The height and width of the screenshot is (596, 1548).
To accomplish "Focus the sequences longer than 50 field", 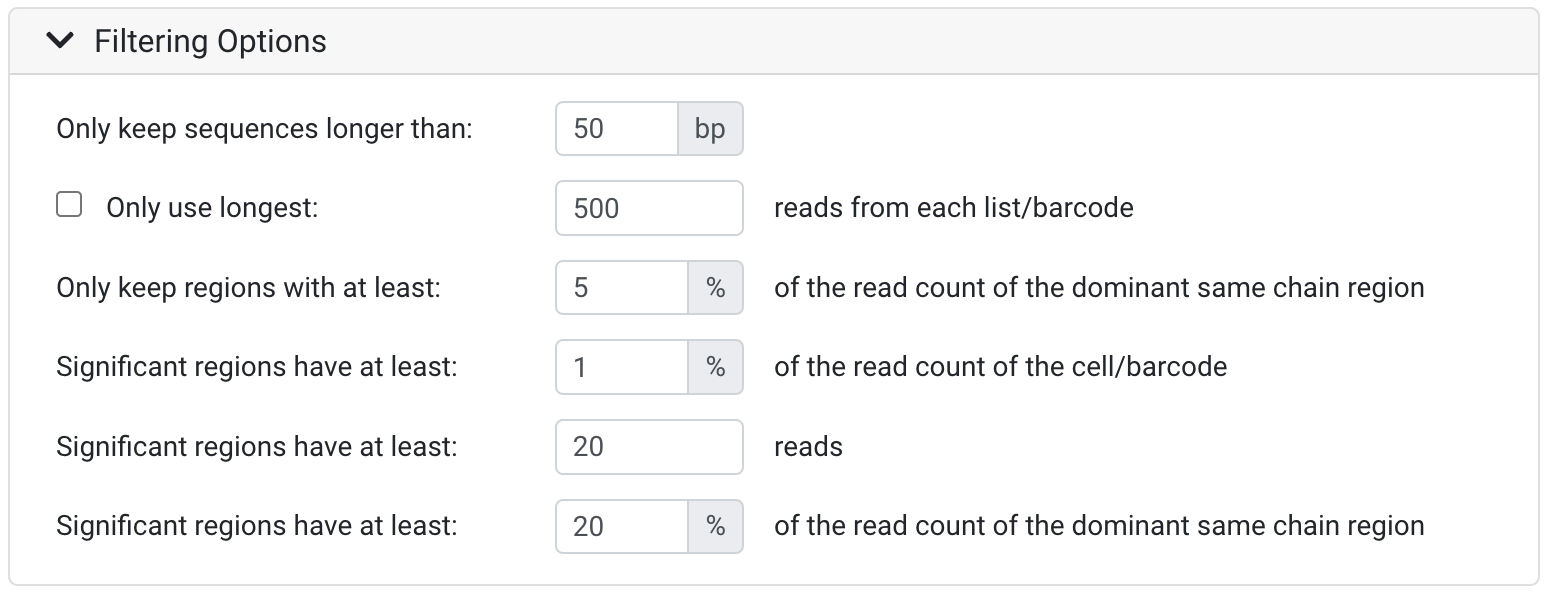I will pyautogui.click(x=617, y=129).
